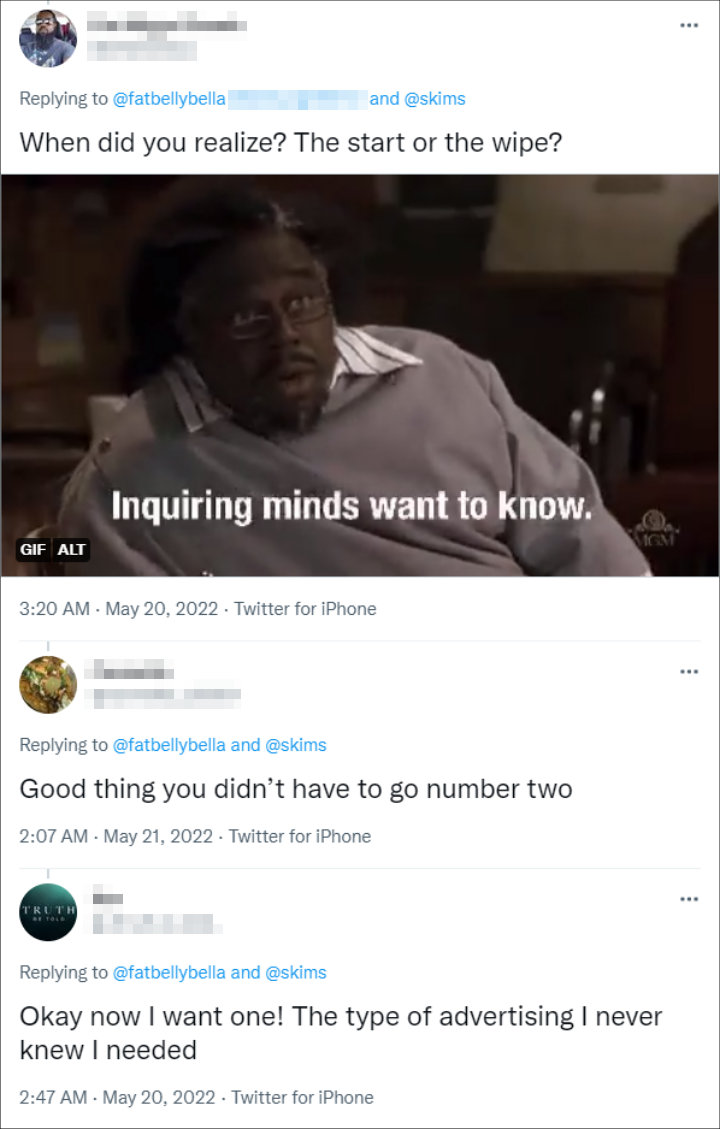
Task: Open @skims link in the second reply
Action: pyautogui.click(x=296, y=745)
